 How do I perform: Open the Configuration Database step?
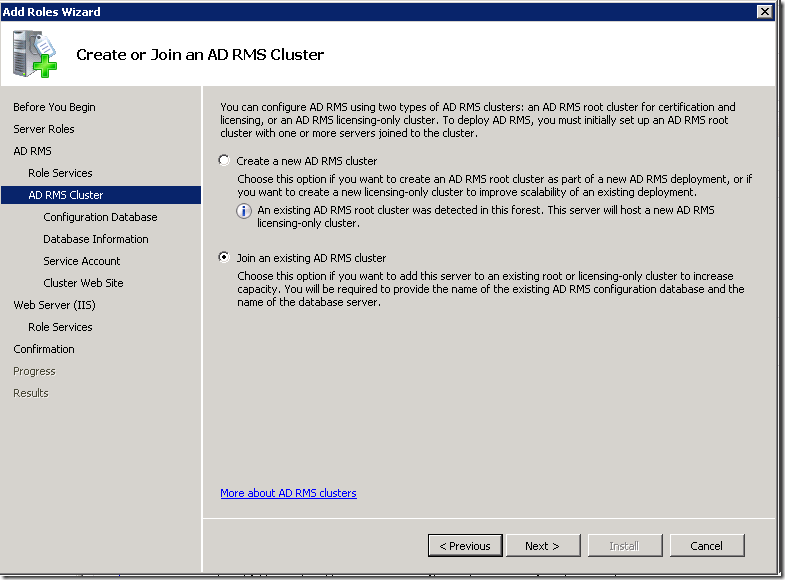click(x=100, y=217)
